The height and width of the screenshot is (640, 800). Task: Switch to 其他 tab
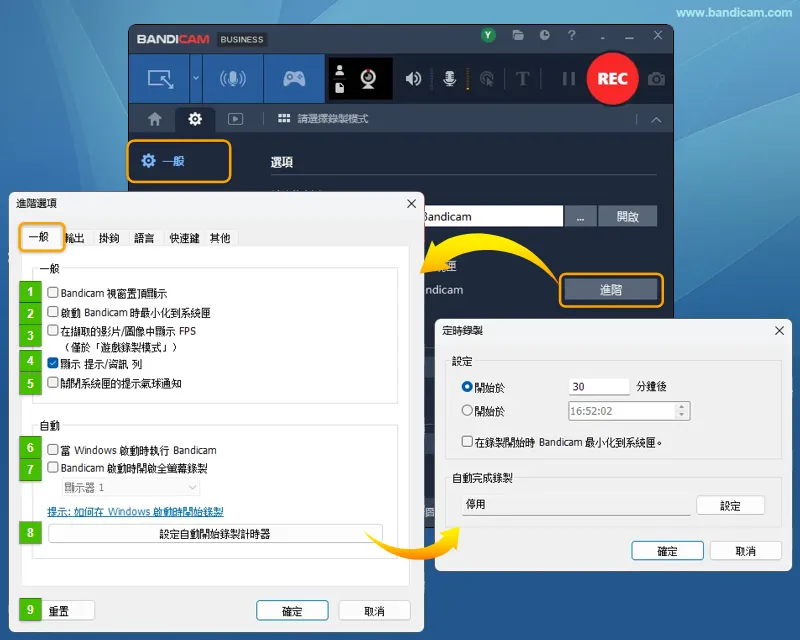click(220, 238)
